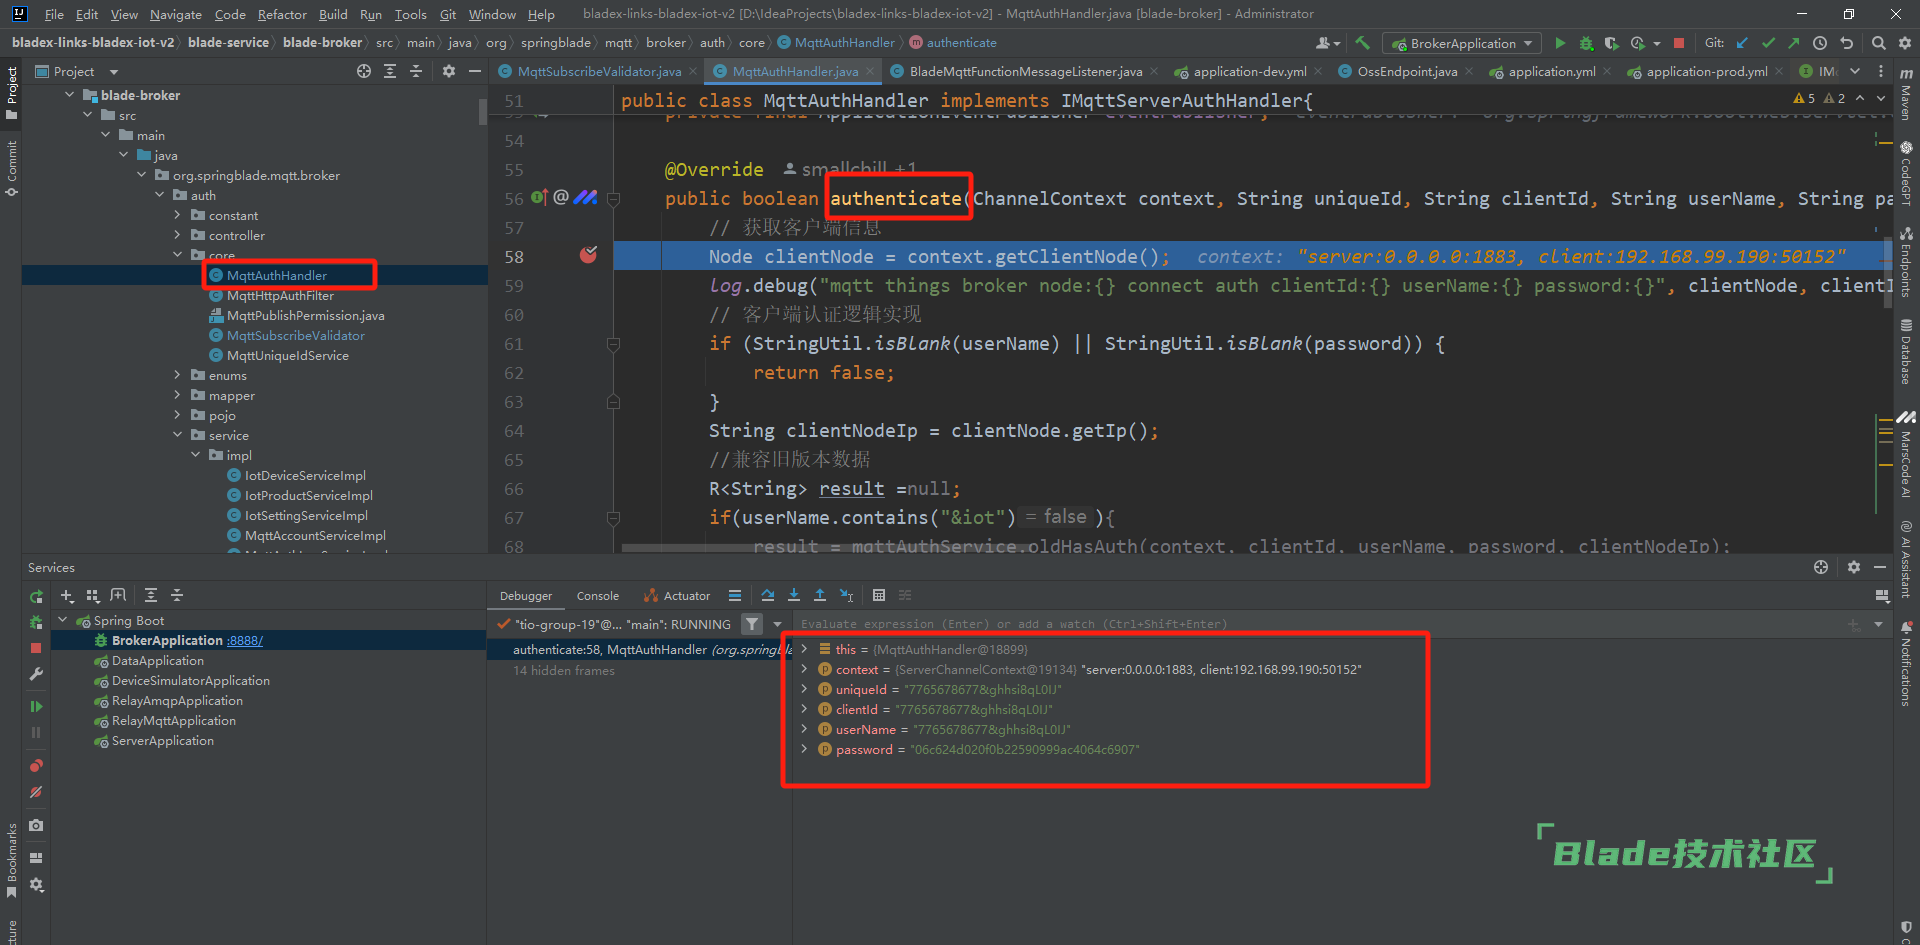Expand the constant package
The image size is (1920, 945).
coord(178,215)
